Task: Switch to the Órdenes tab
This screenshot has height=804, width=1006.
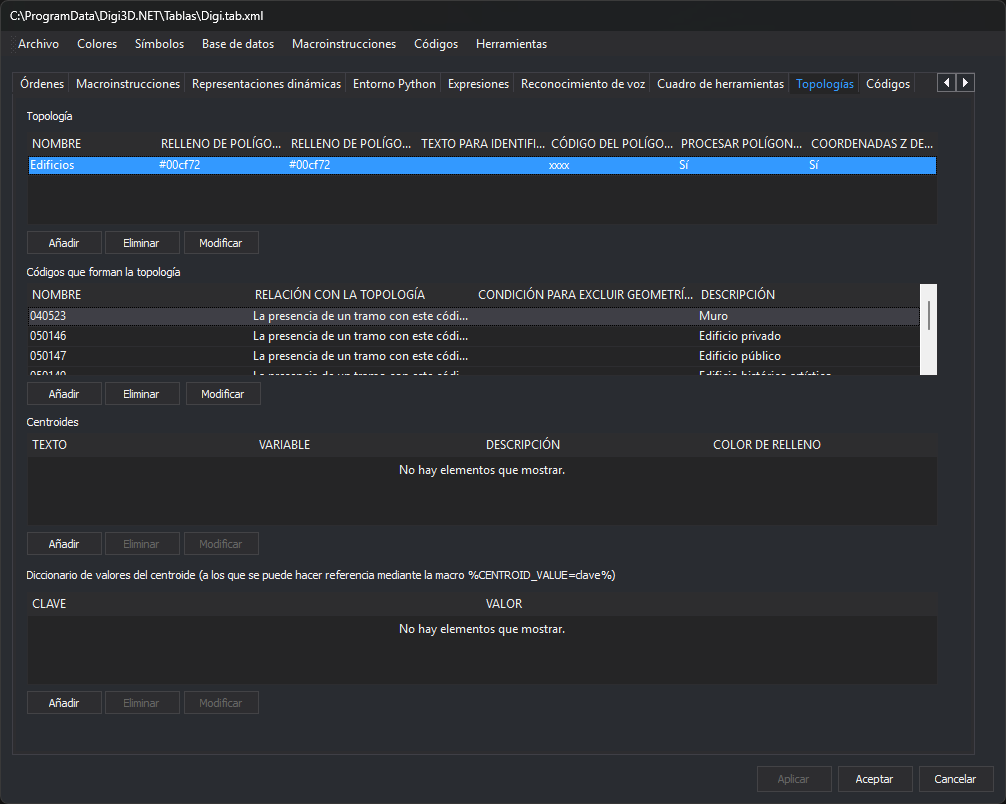Action: 42,83
